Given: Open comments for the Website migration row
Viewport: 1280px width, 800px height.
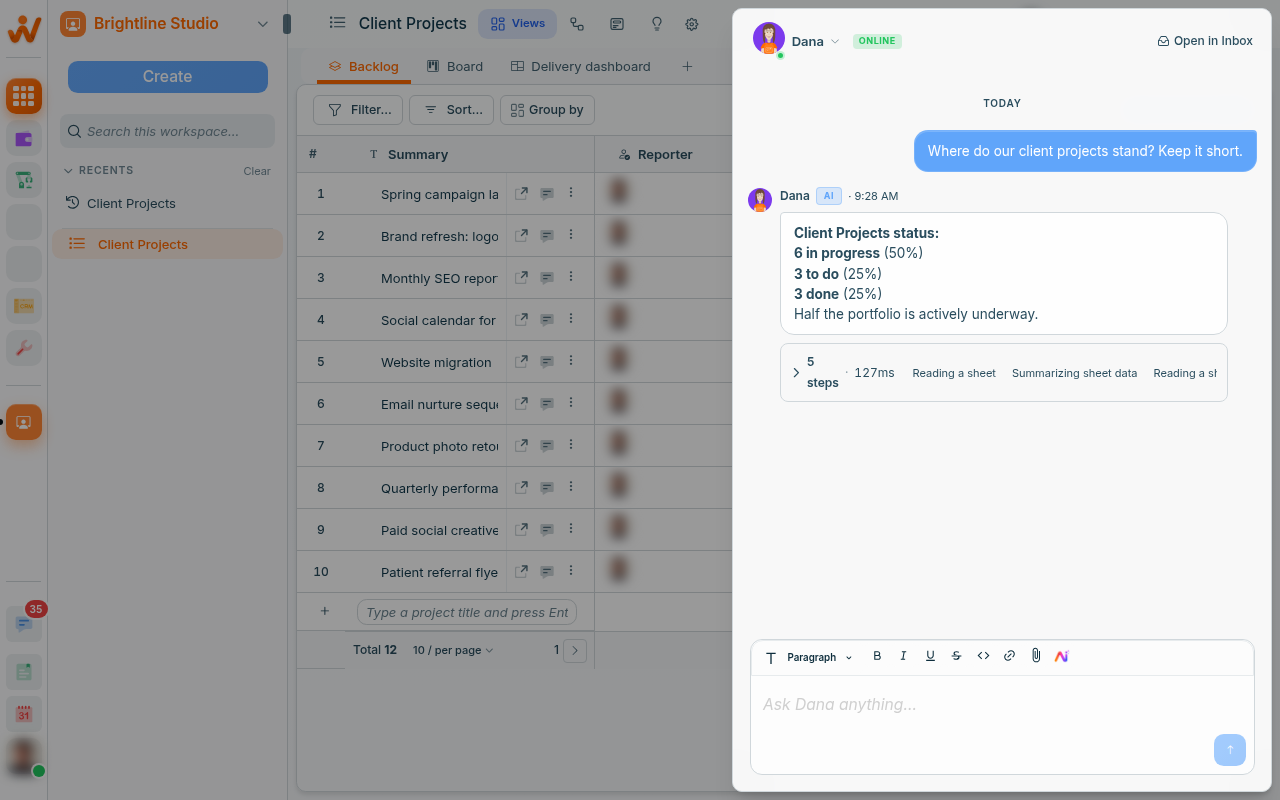Looking at the screenshot, I should pos(547,362).
